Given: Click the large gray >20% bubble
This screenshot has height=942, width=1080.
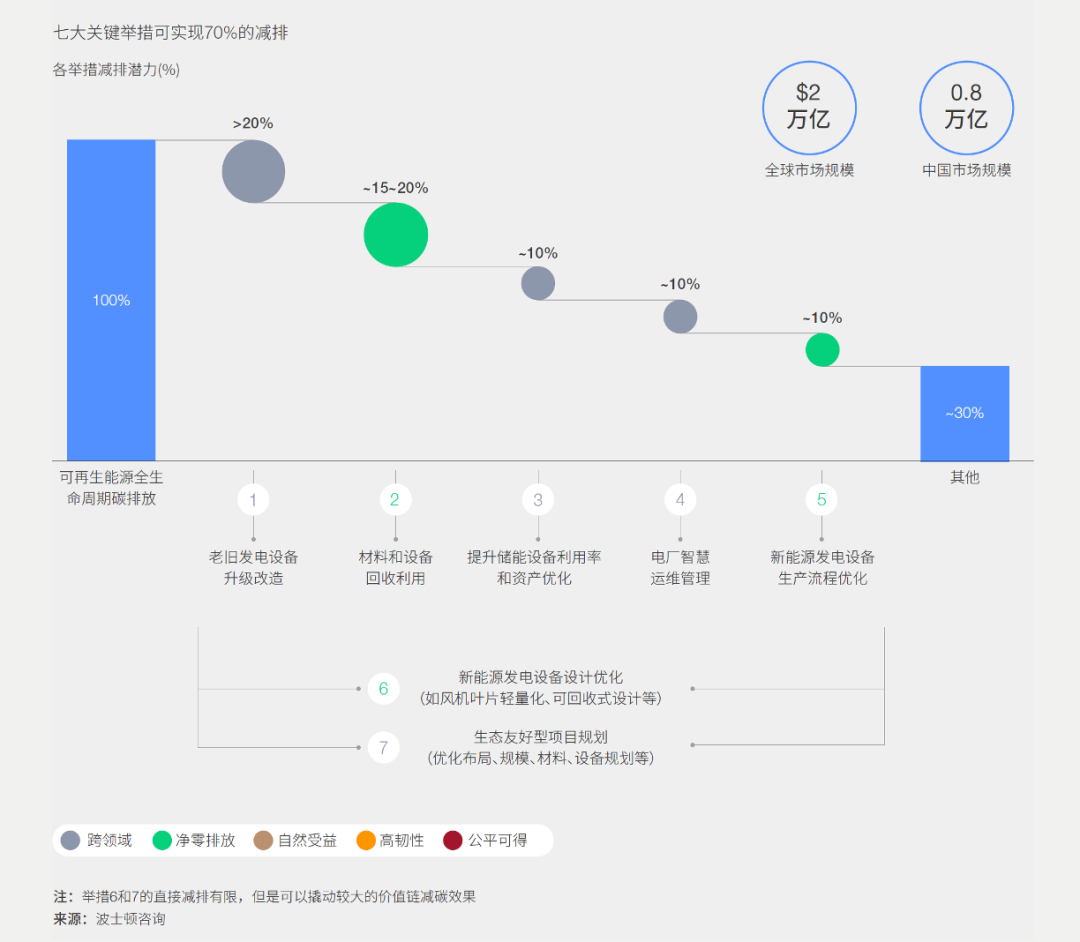Looking at the screenshot, I should [254, 172].
